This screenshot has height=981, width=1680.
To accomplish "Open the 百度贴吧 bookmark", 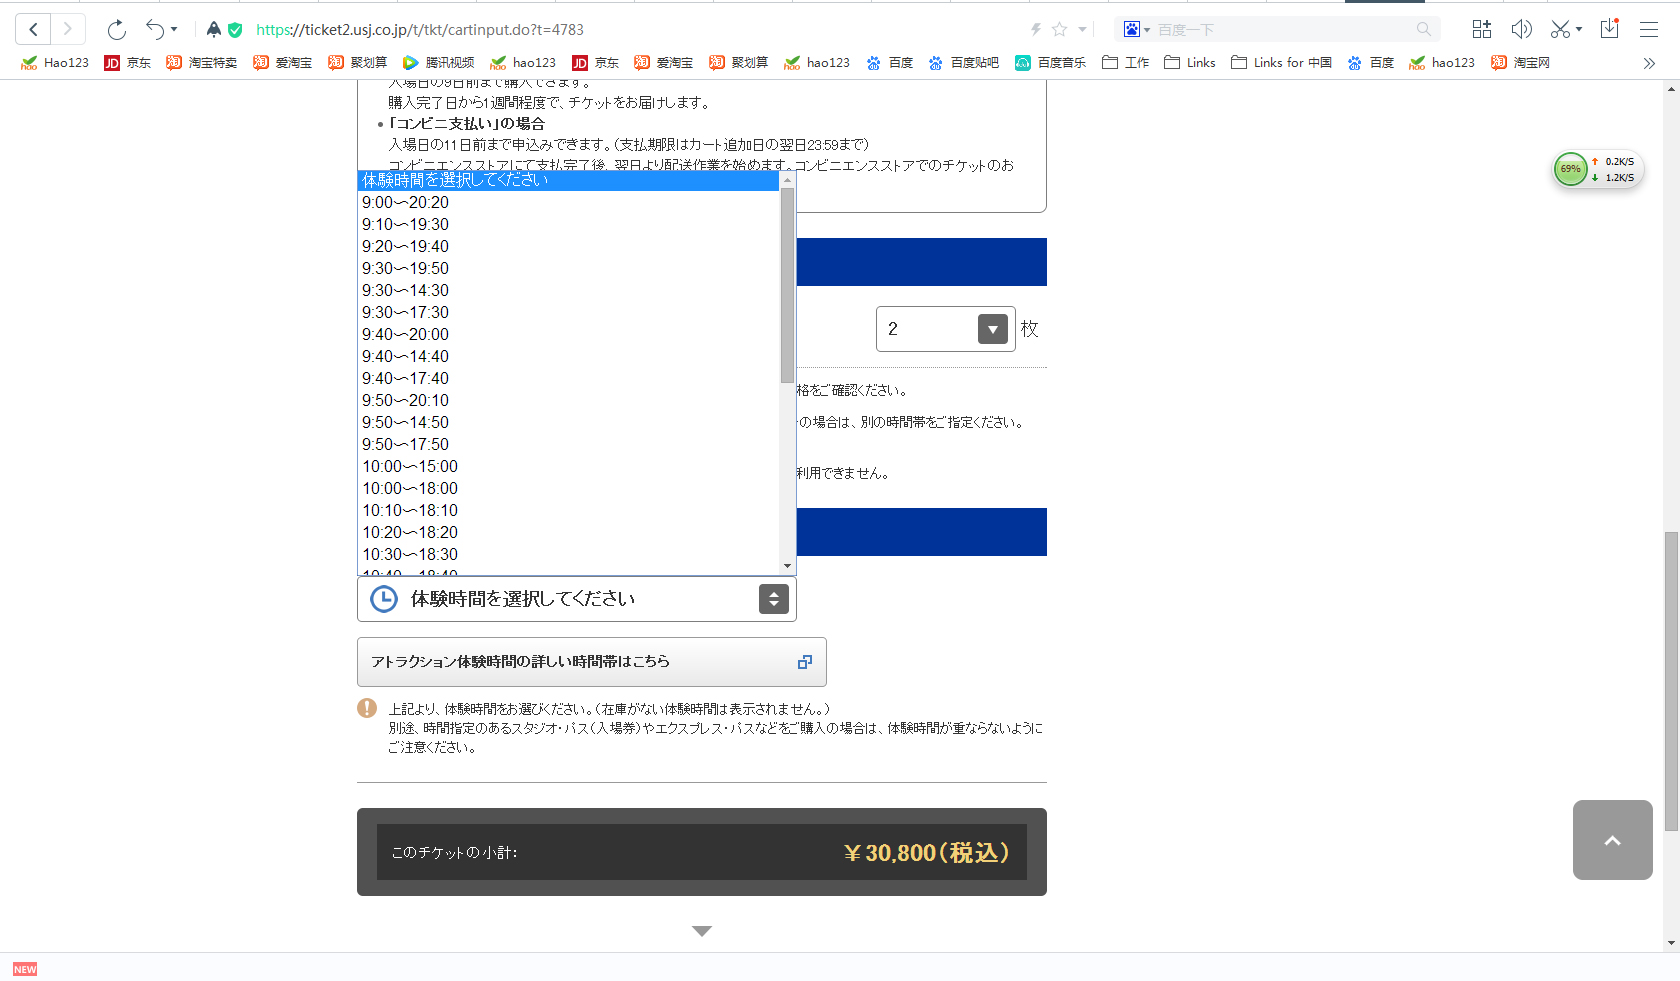I will point(964,63).
